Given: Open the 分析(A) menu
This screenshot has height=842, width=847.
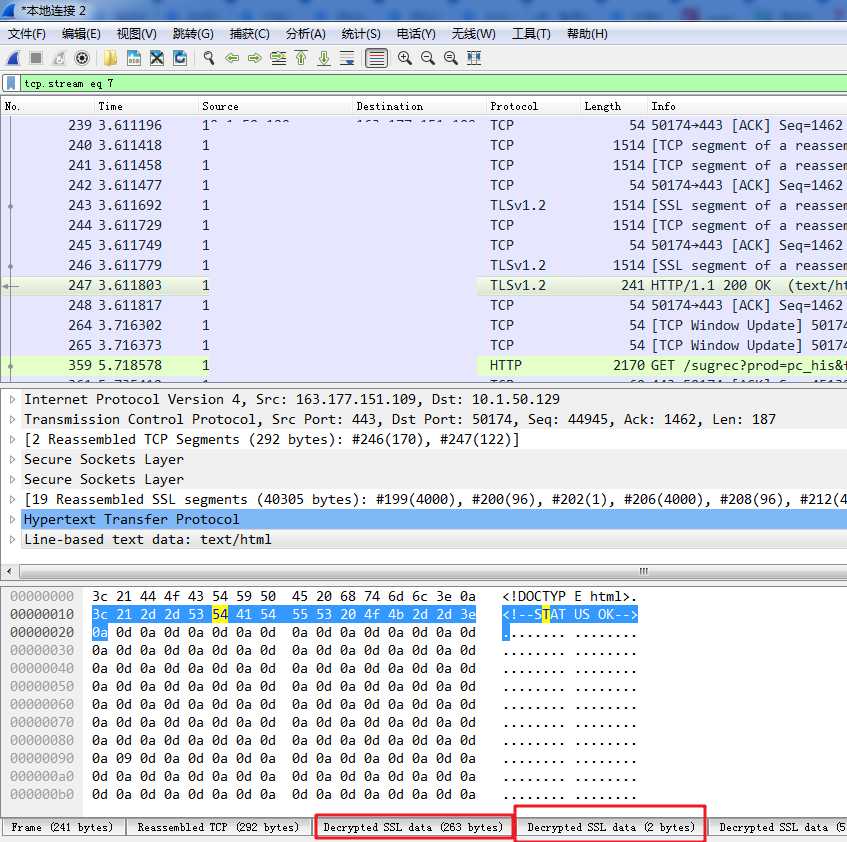Looking at the screenshot, I should click(x=306, y=34).
